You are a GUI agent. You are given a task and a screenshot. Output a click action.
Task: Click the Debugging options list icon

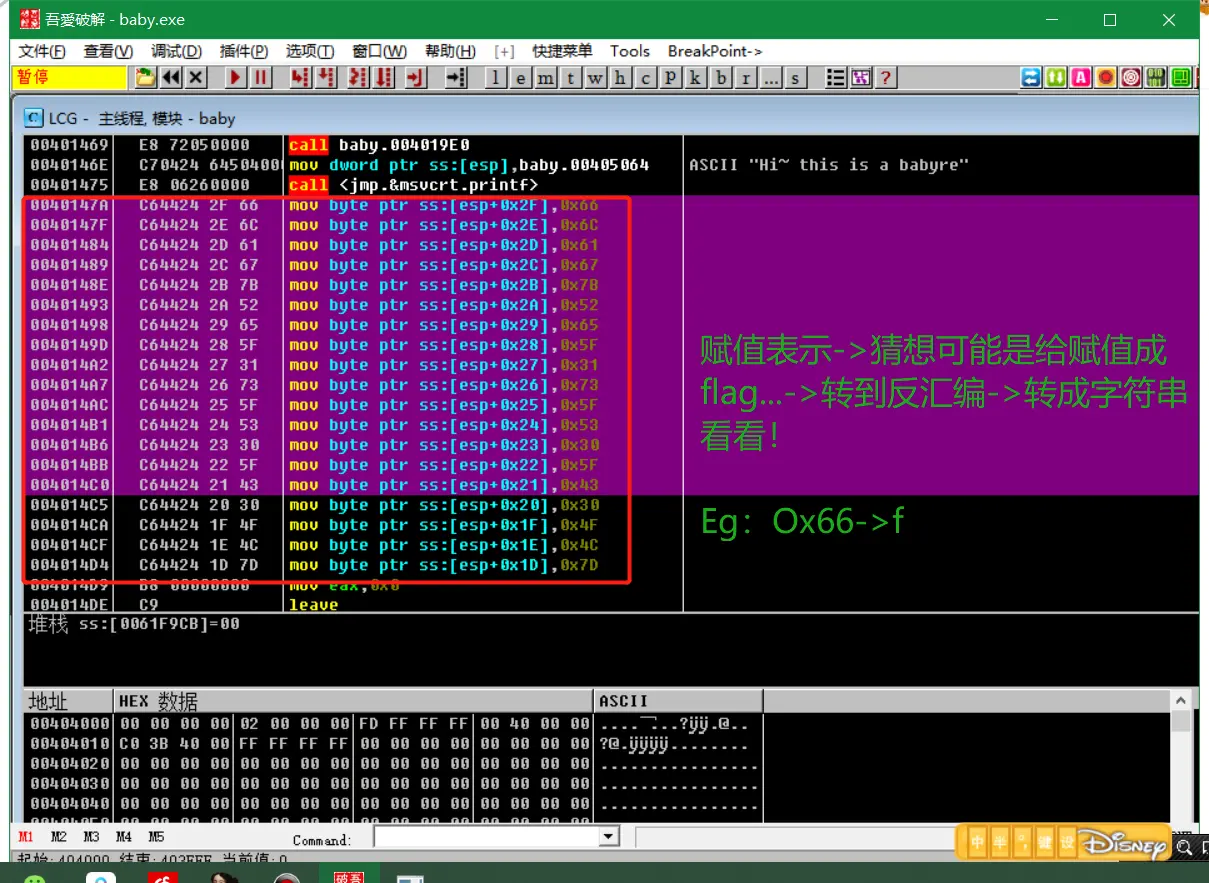point(836,78)
